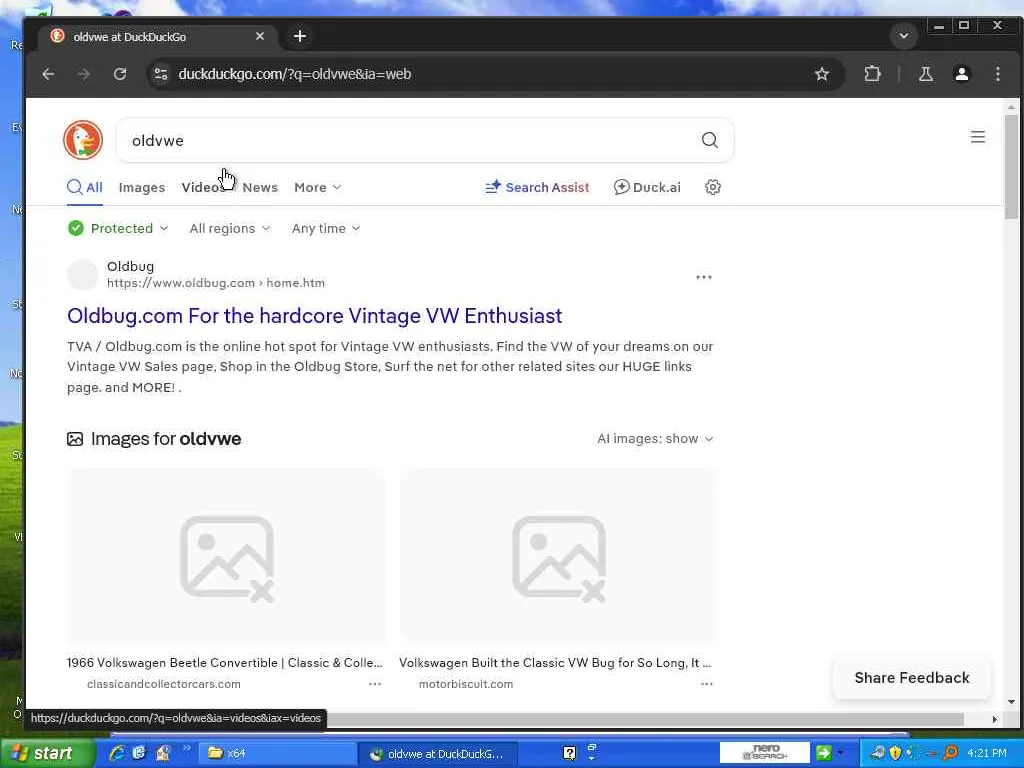Close the oldvwe at DuckDuckGo tab
1024x768 pixels.
tap(260, 37)
